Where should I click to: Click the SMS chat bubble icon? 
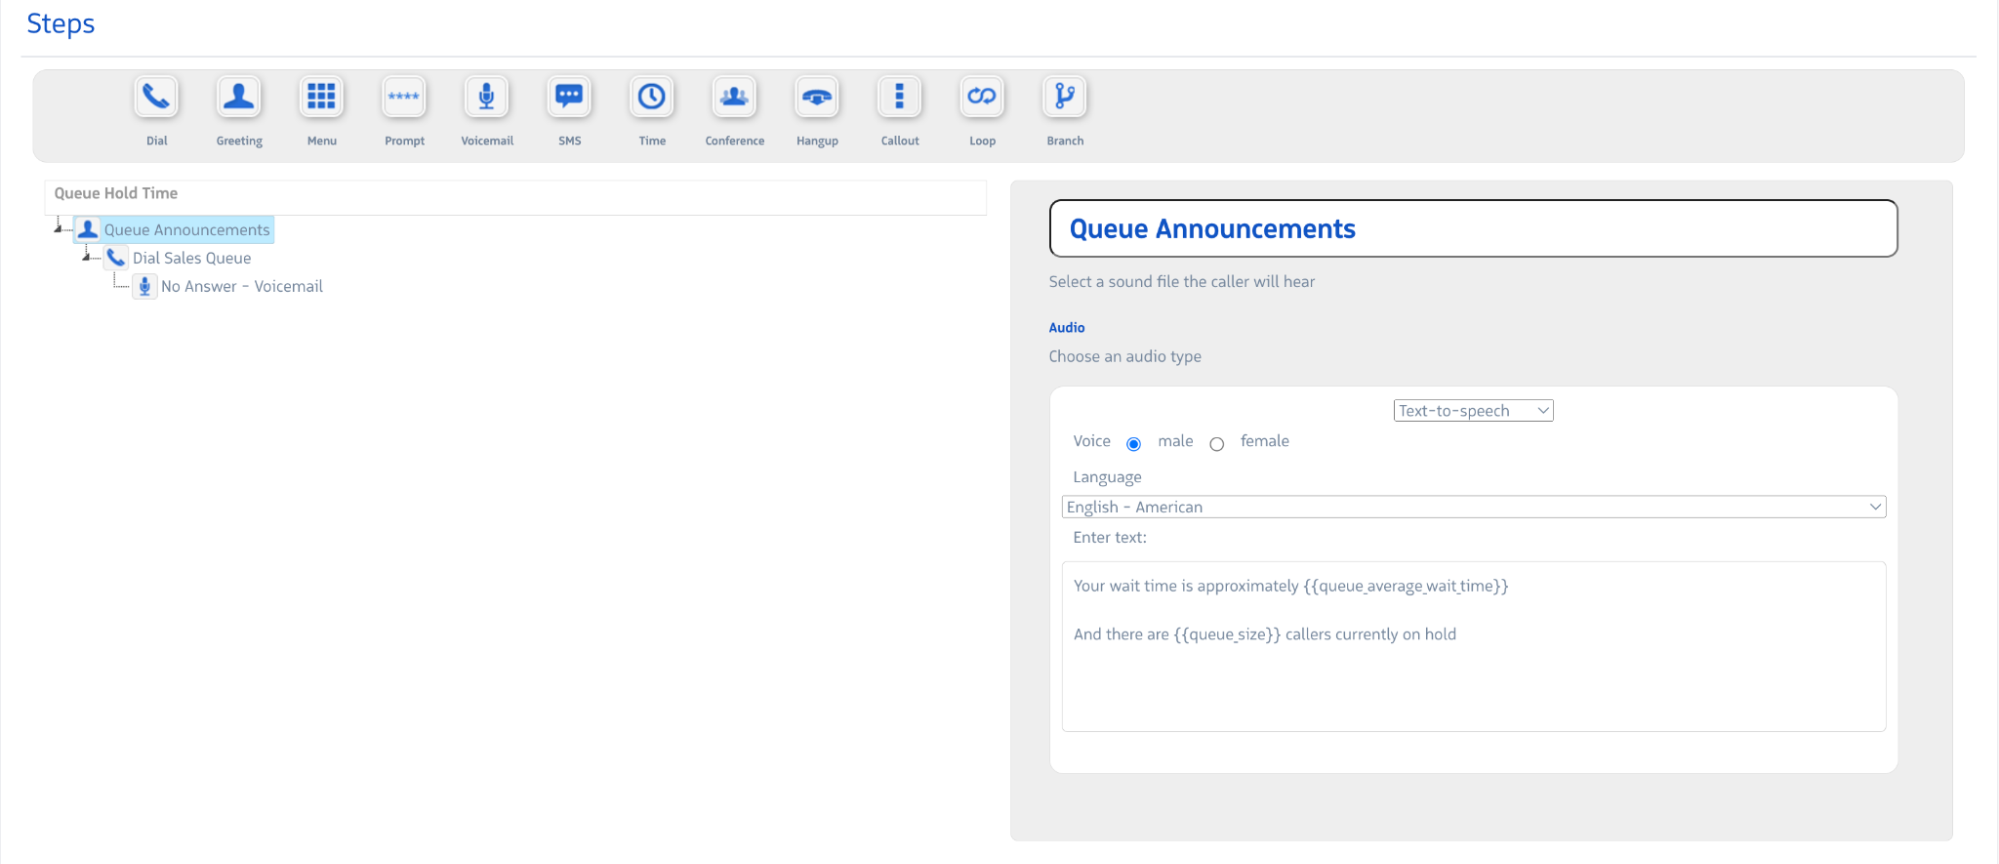[x=569, y=97]
